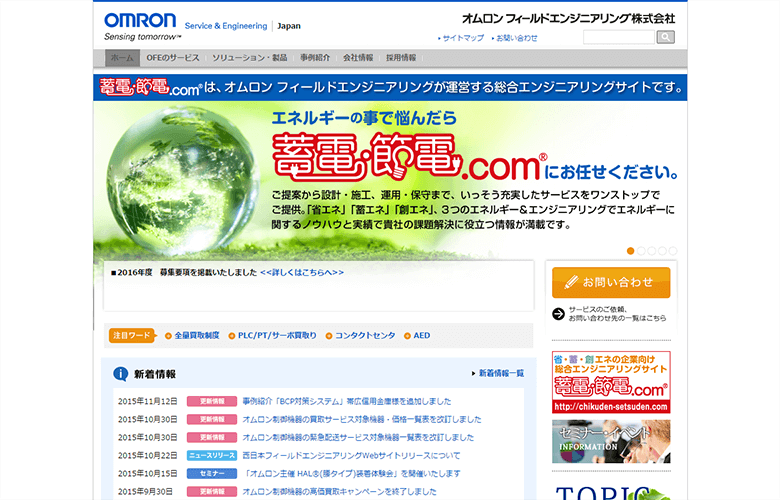Open お問い合わせ先の一覧はこちら link
The height and width of the screenshot is (500, 780).
[x=617, y=318]
